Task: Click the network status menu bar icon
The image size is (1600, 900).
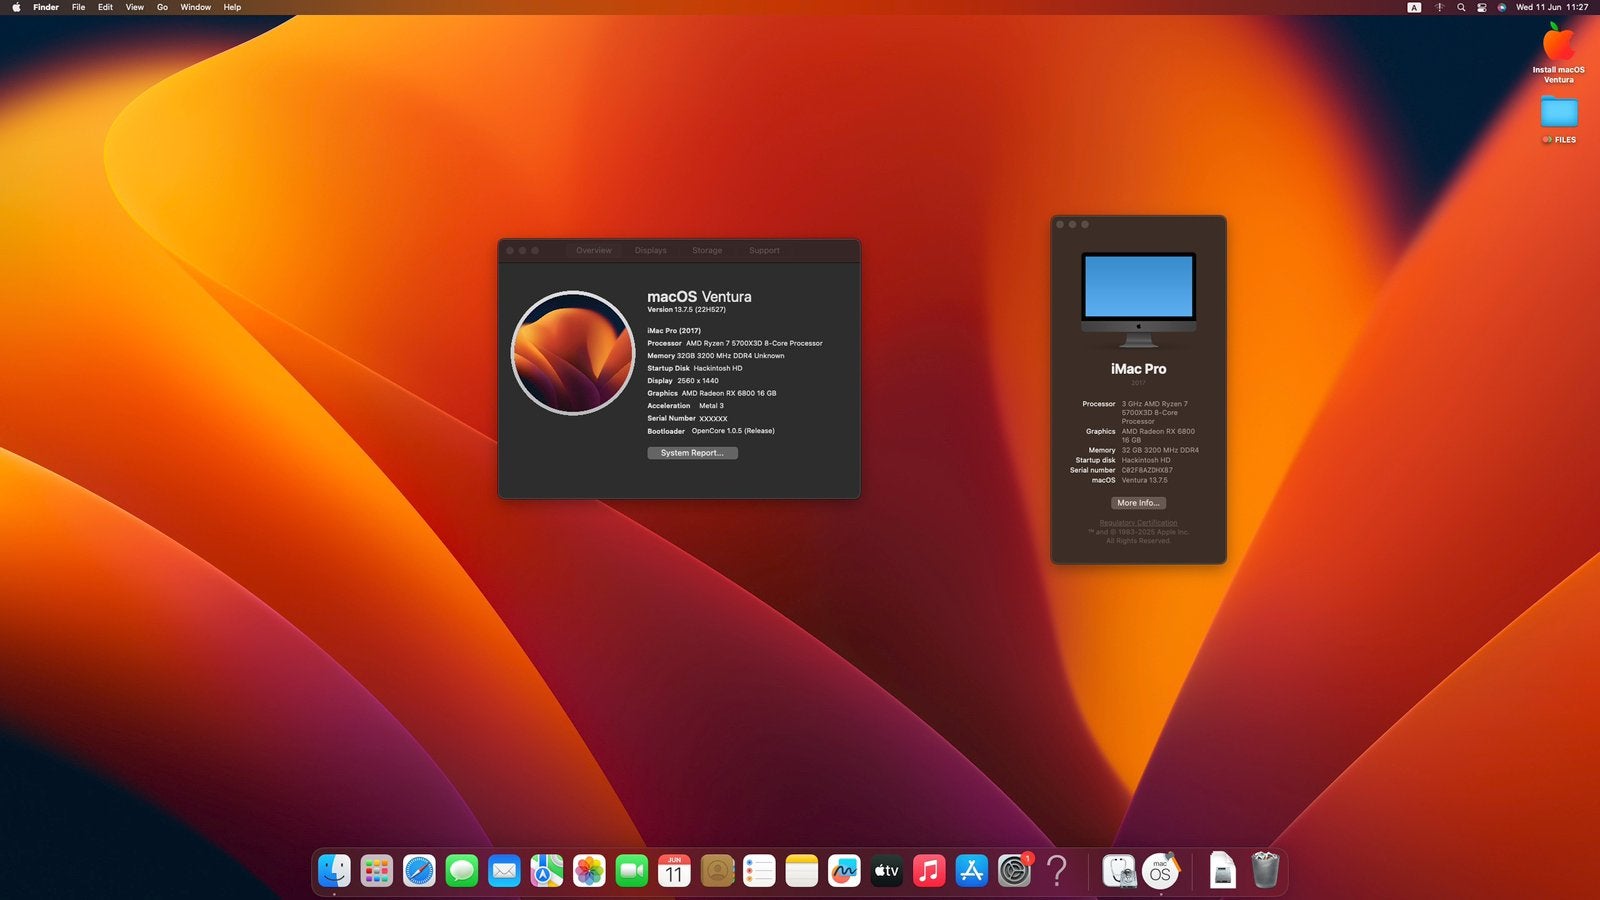Action: pos(1439,7)
